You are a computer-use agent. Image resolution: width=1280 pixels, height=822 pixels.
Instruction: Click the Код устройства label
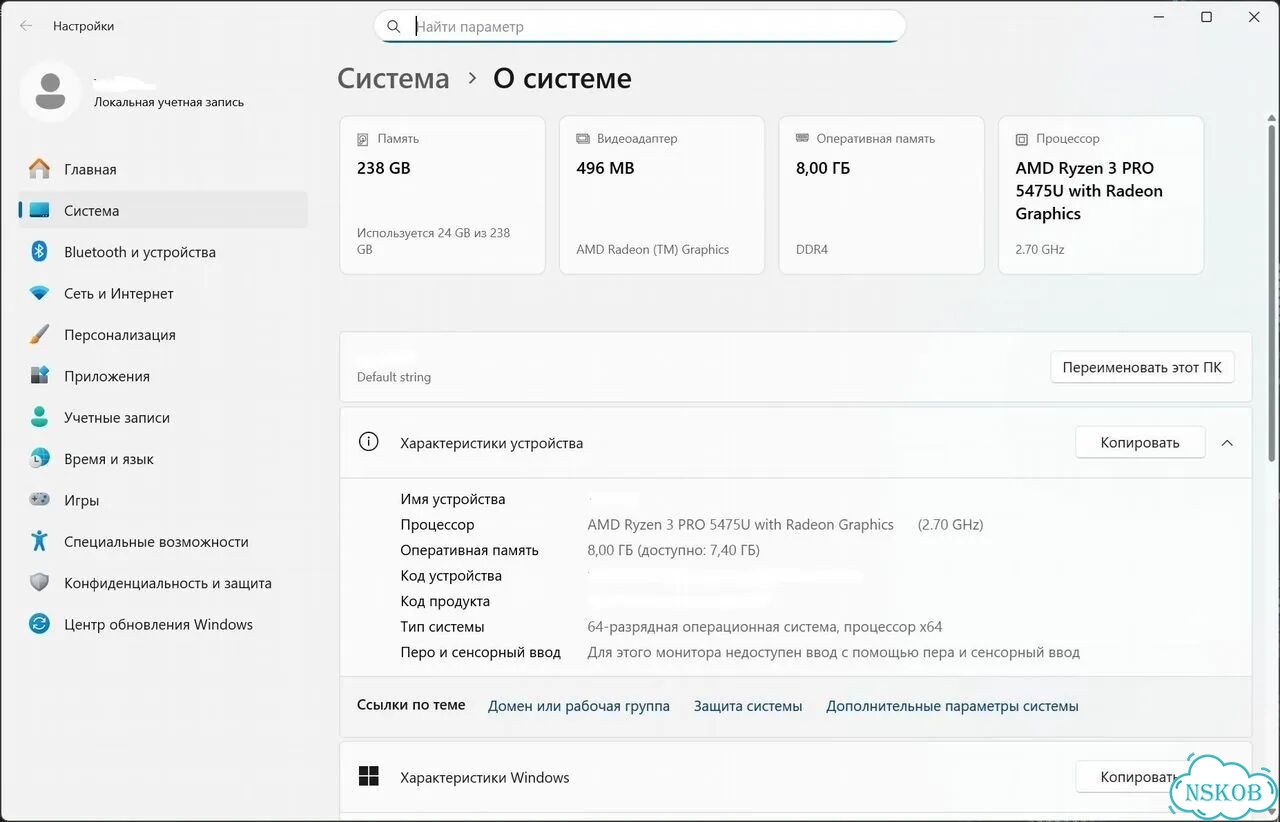[451, 576]
